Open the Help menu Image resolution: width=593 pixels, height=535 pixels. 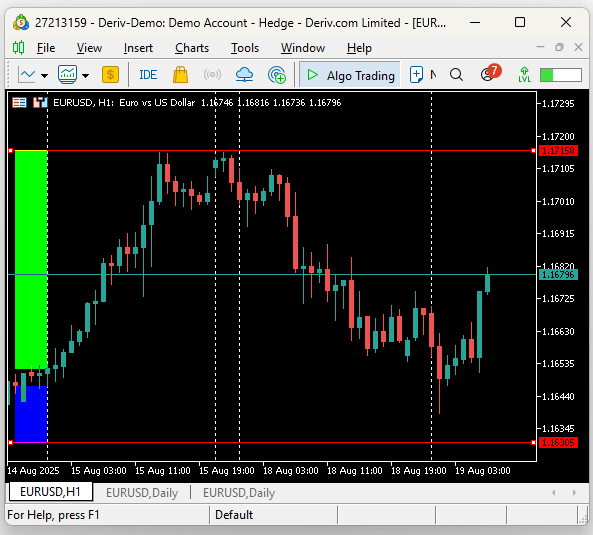click(359, 48)
